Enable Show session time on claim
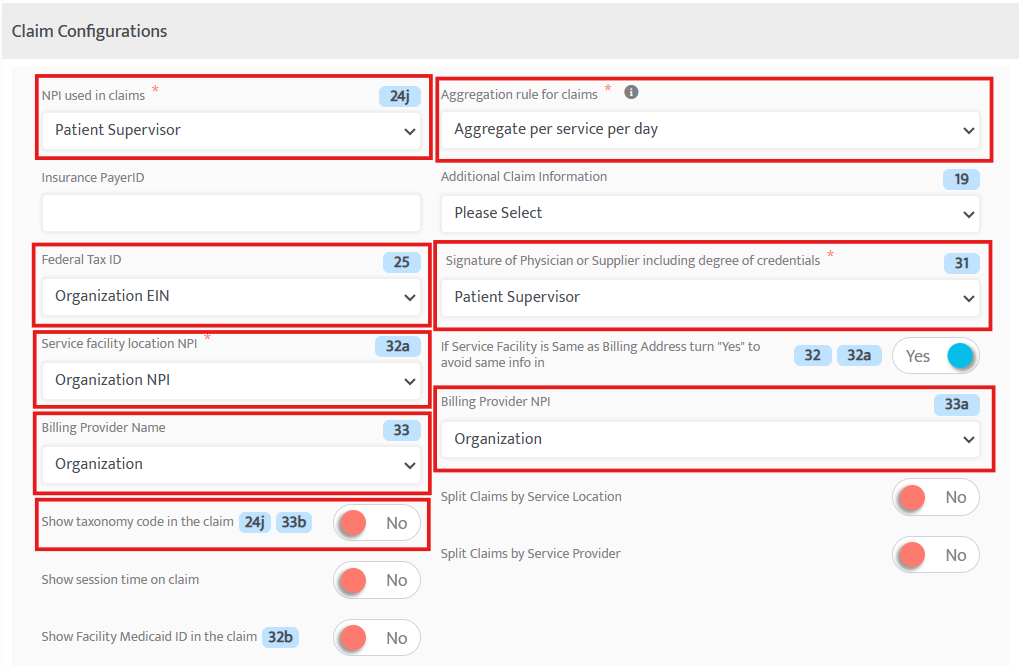This screenshot has height=666, width=1022. [377, 580]
